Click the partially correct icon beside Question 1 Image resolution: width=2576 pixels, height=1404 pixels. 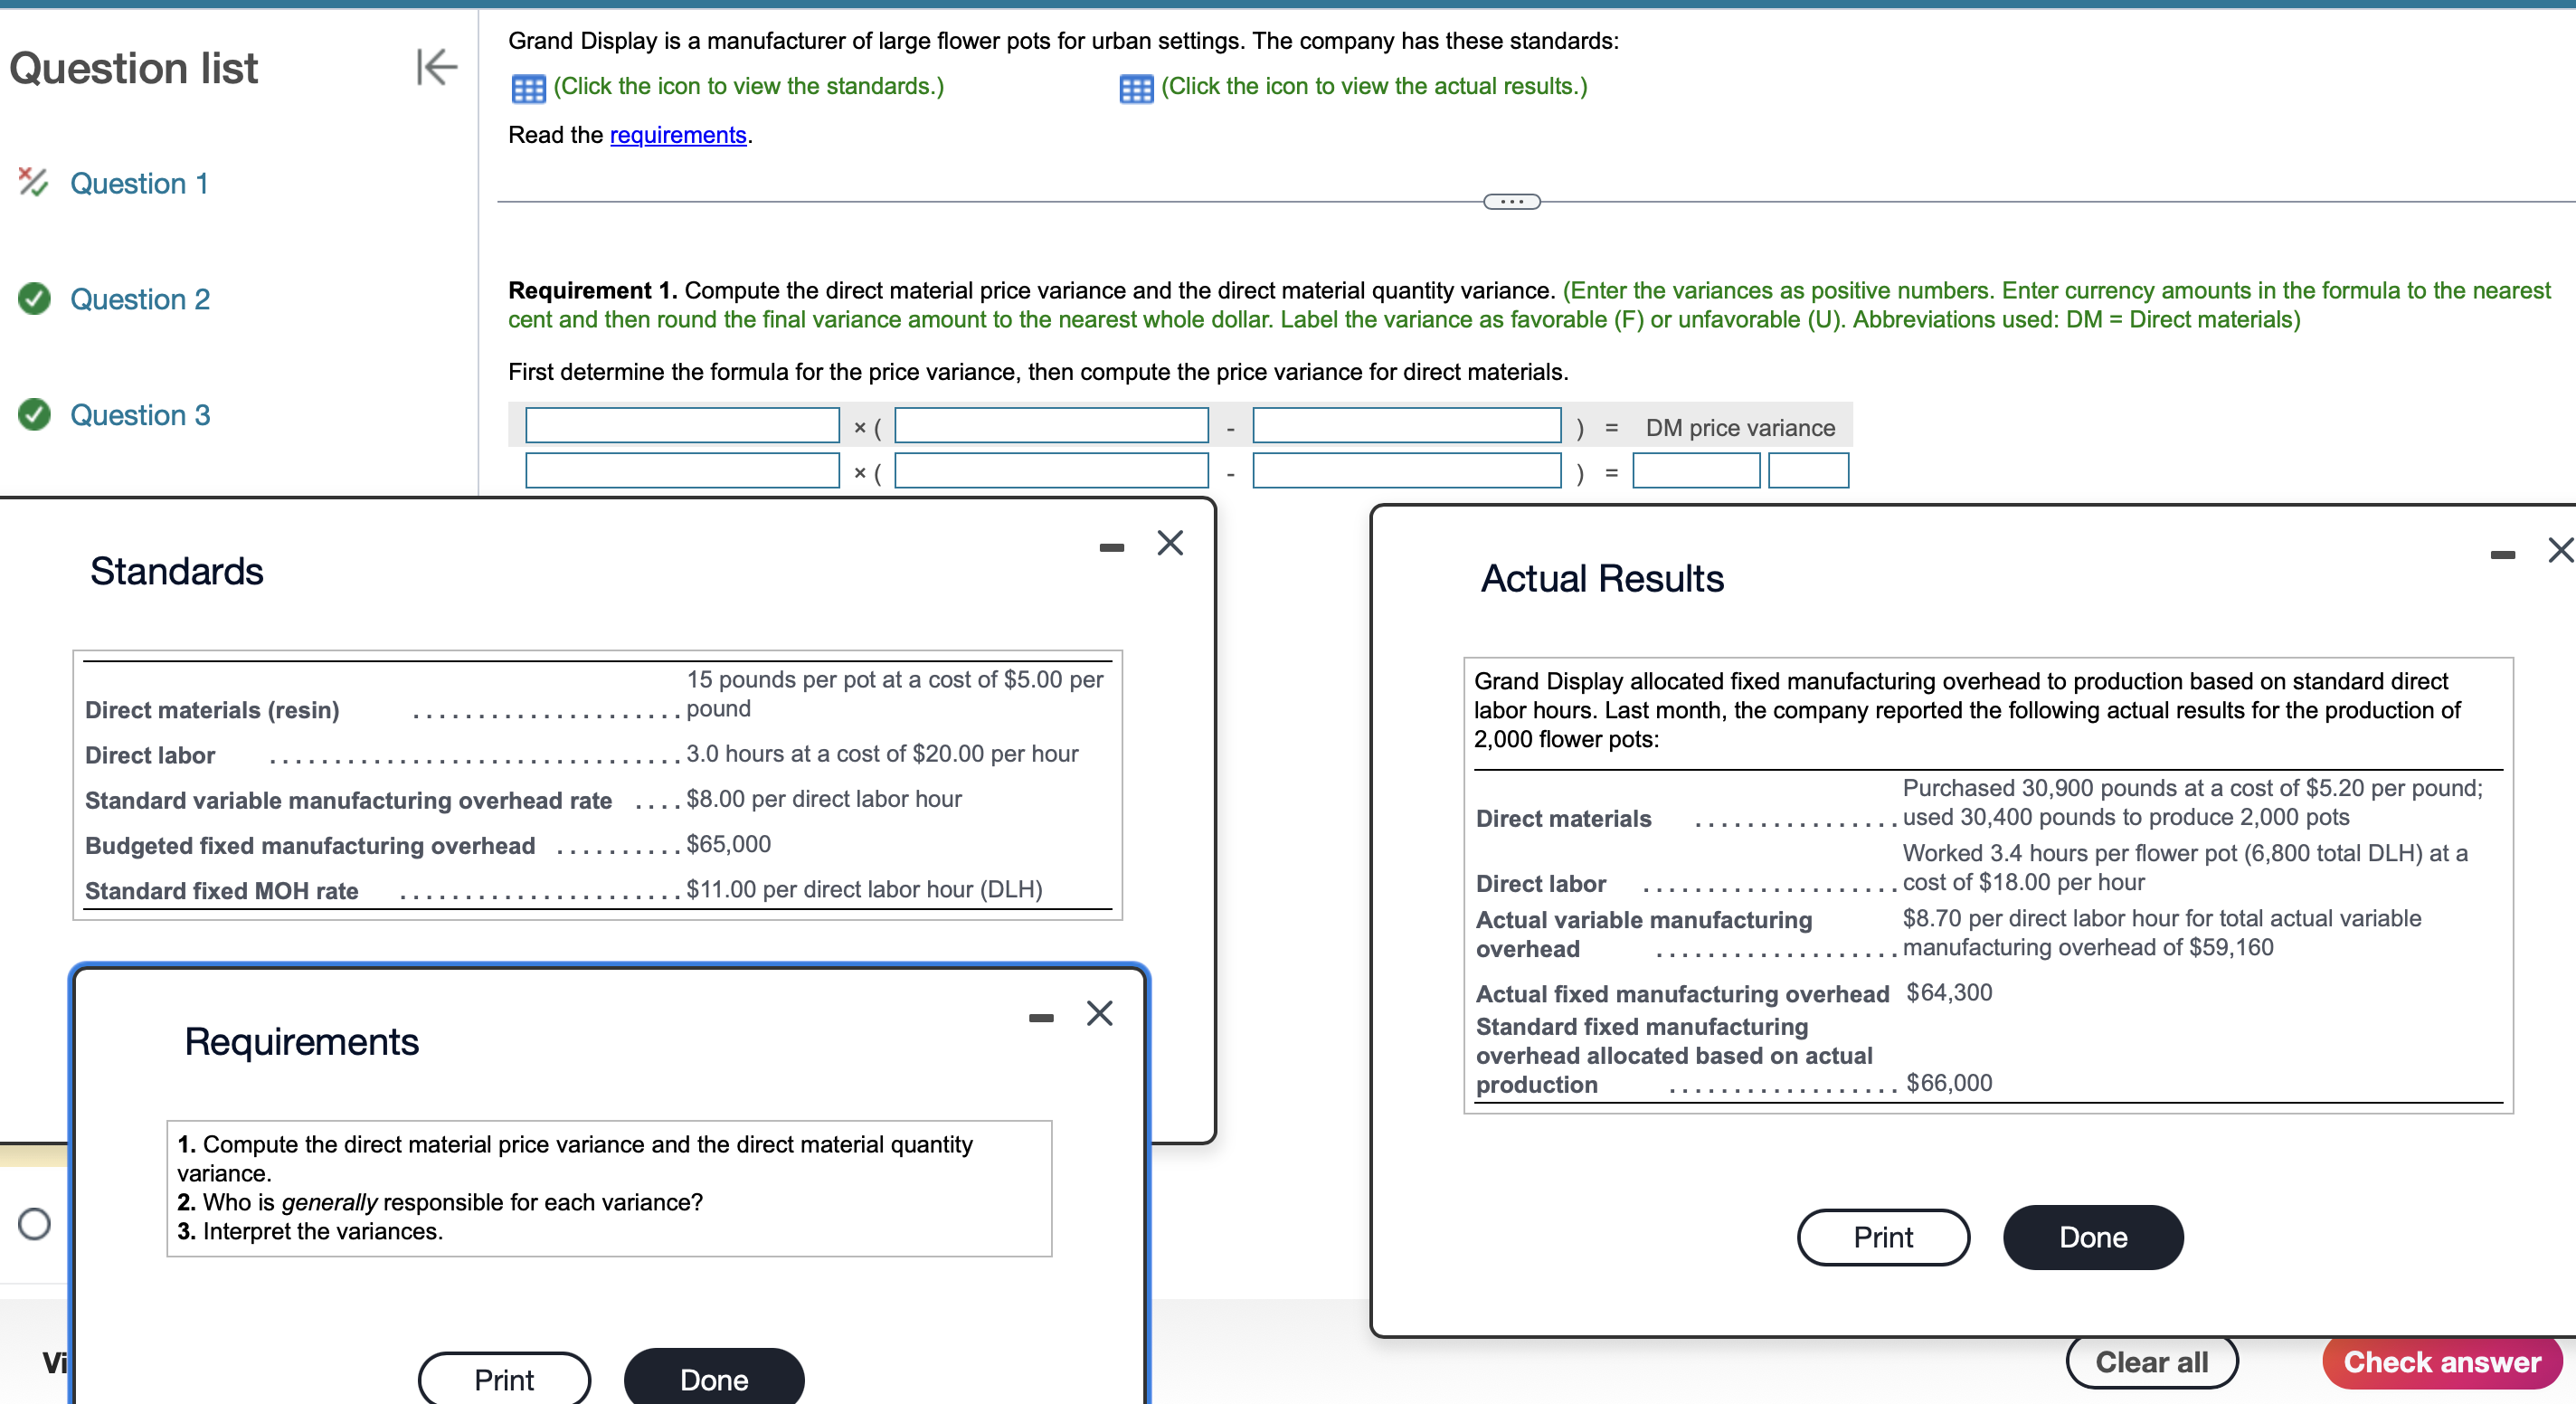pos(33,182)
